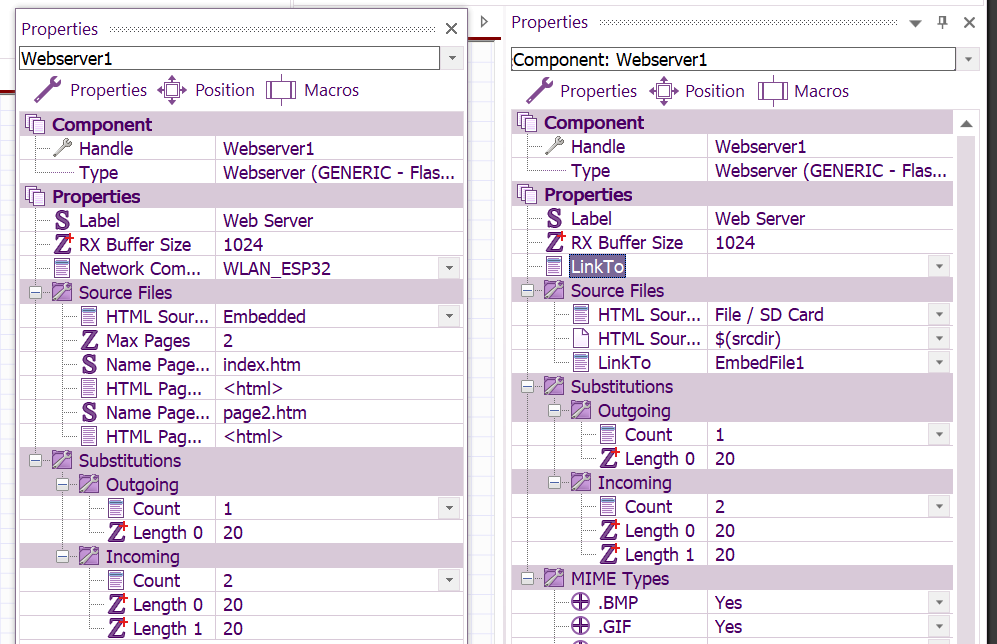Collapse the Substitutions group in right panel
Viewport: 997px width, 644px height.
(x=528, y=387)
